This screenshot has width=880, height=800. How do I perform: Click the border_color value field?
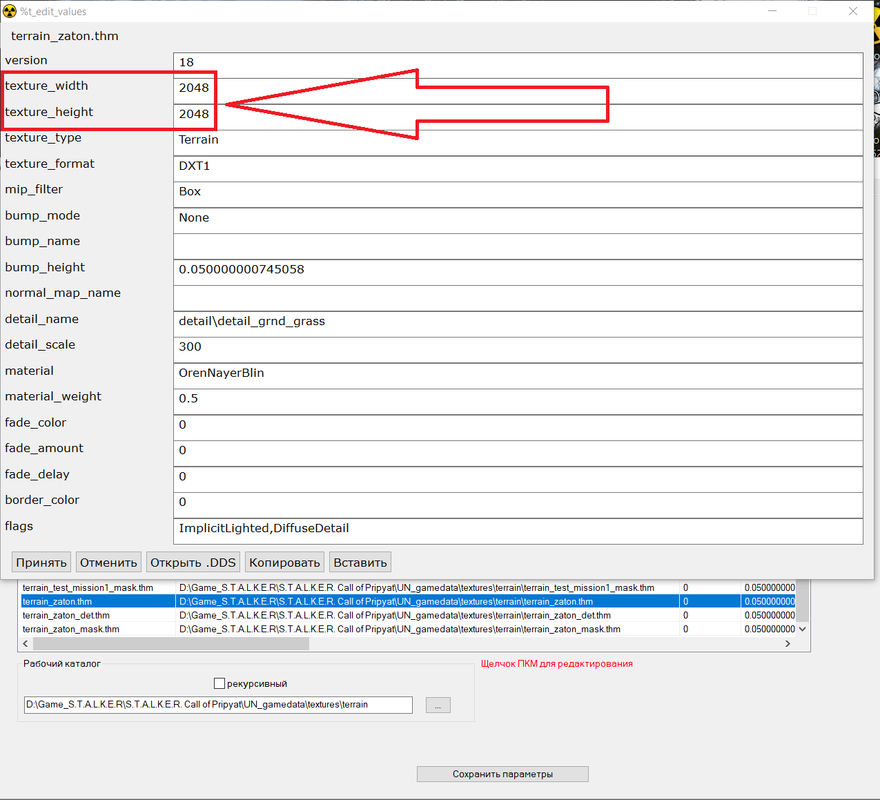point(518,505)
